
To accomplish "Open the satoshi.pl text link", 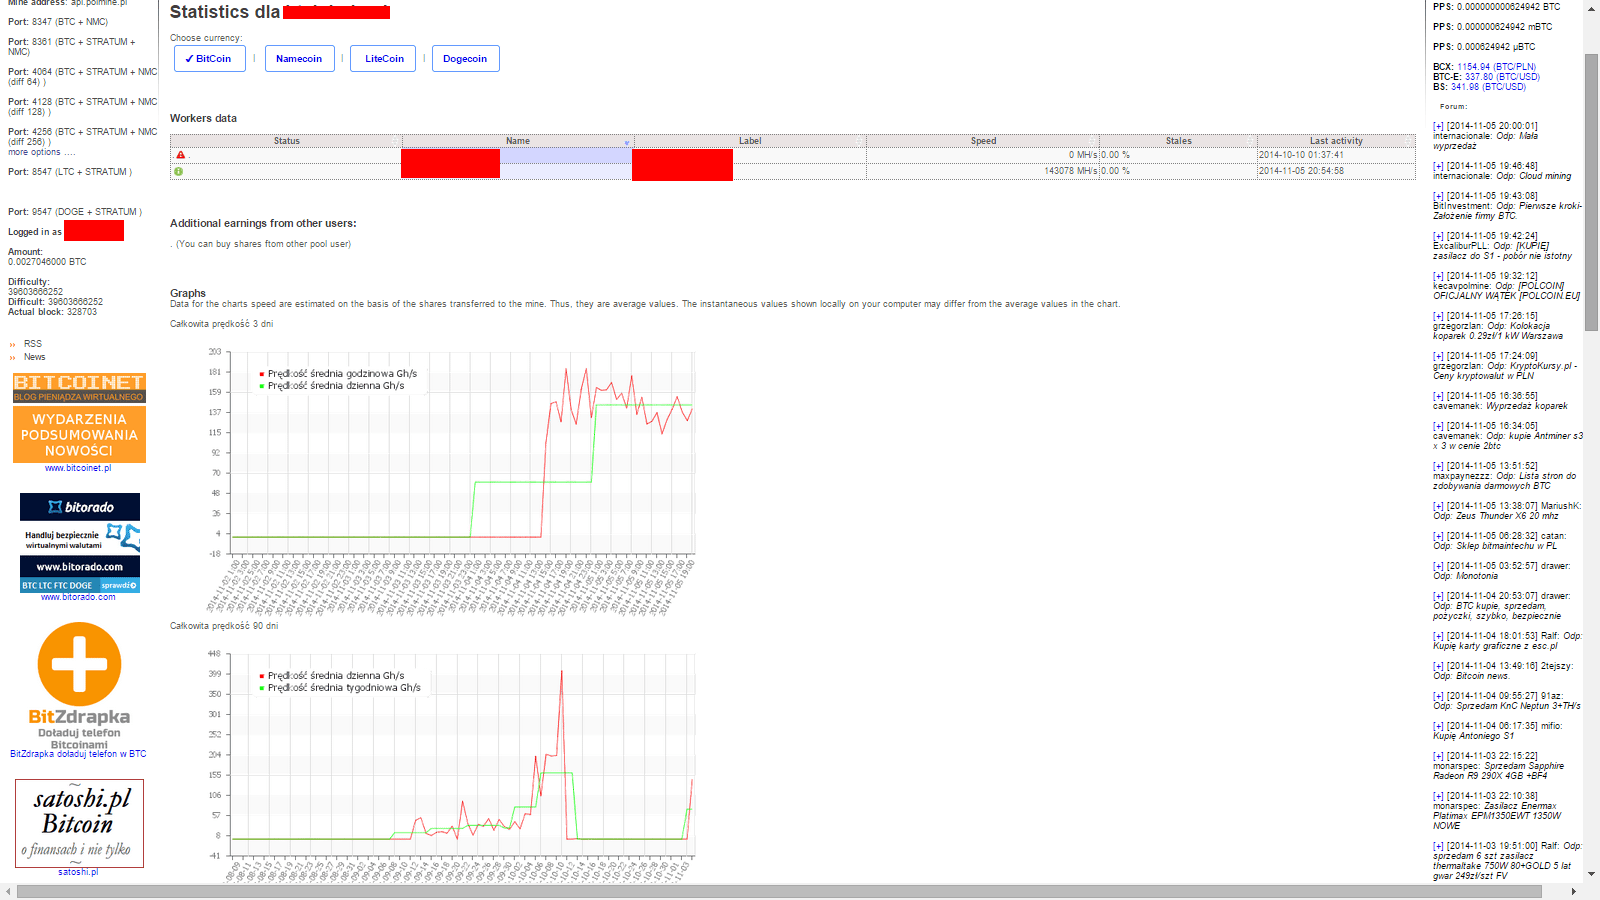I will tap(78, 872).
